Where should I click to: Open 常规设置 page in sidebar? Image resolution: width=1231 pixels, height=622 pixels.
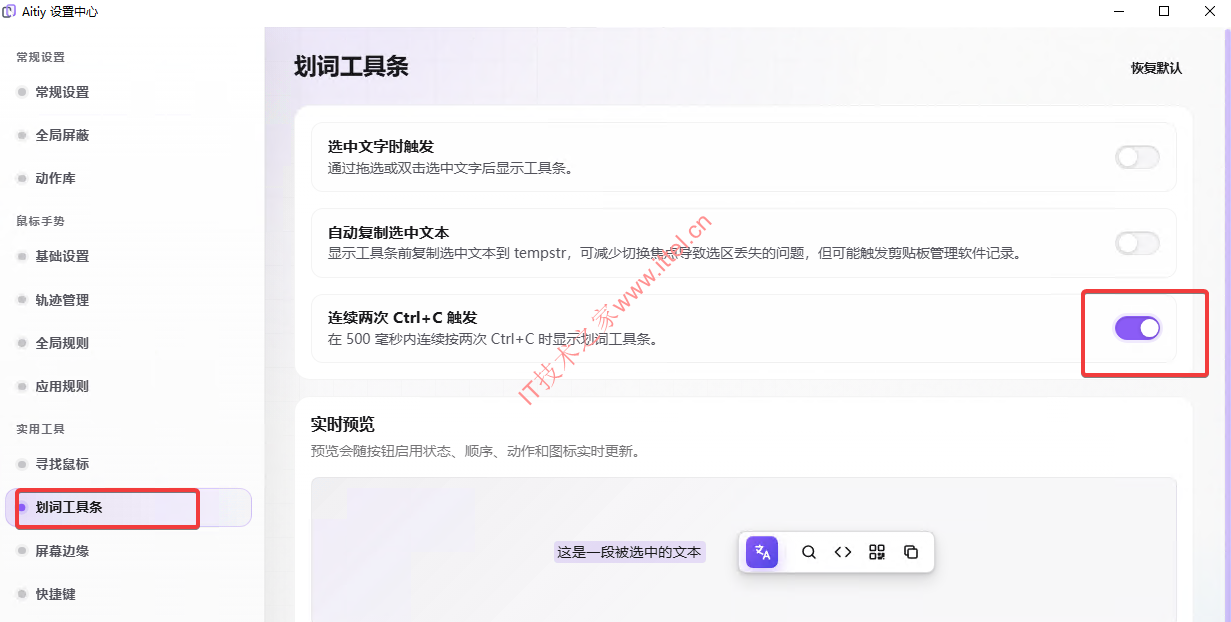(x=128, y=92)
